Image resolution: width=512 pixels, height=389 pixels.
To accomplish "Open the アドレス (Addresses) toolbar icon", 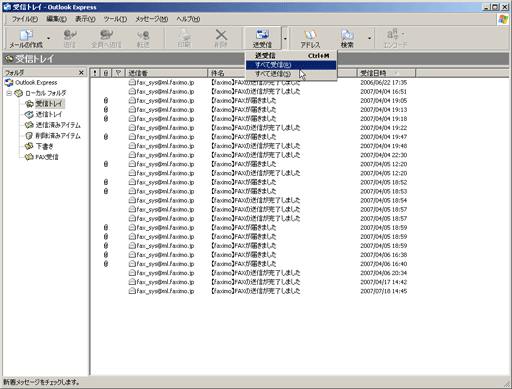I will pyautogui.click(x=310, y=39).
